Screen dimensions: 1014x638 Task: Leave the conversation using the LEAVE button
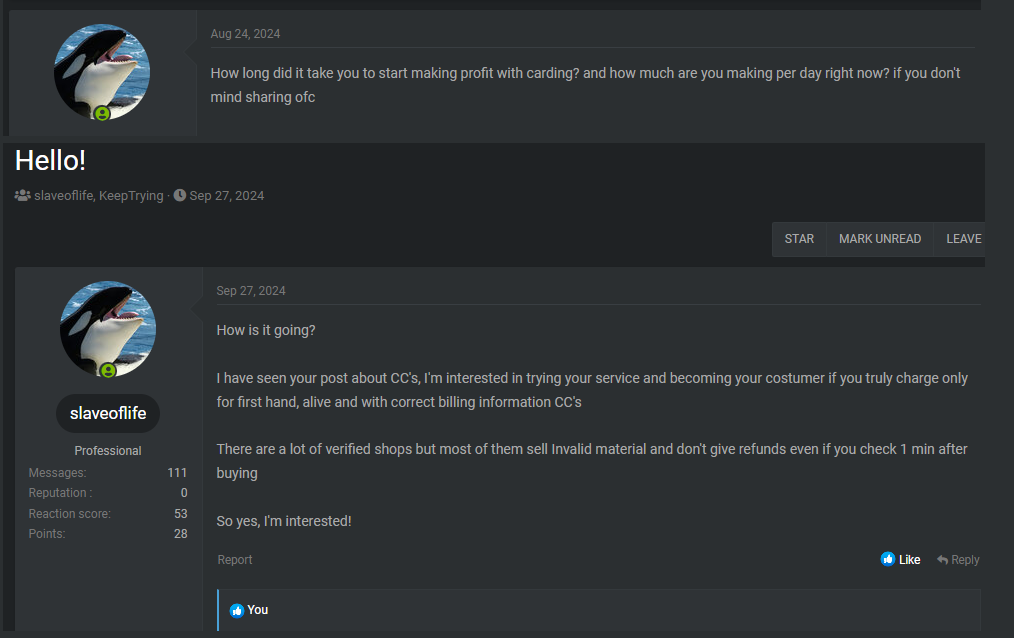tap(963, 239)
